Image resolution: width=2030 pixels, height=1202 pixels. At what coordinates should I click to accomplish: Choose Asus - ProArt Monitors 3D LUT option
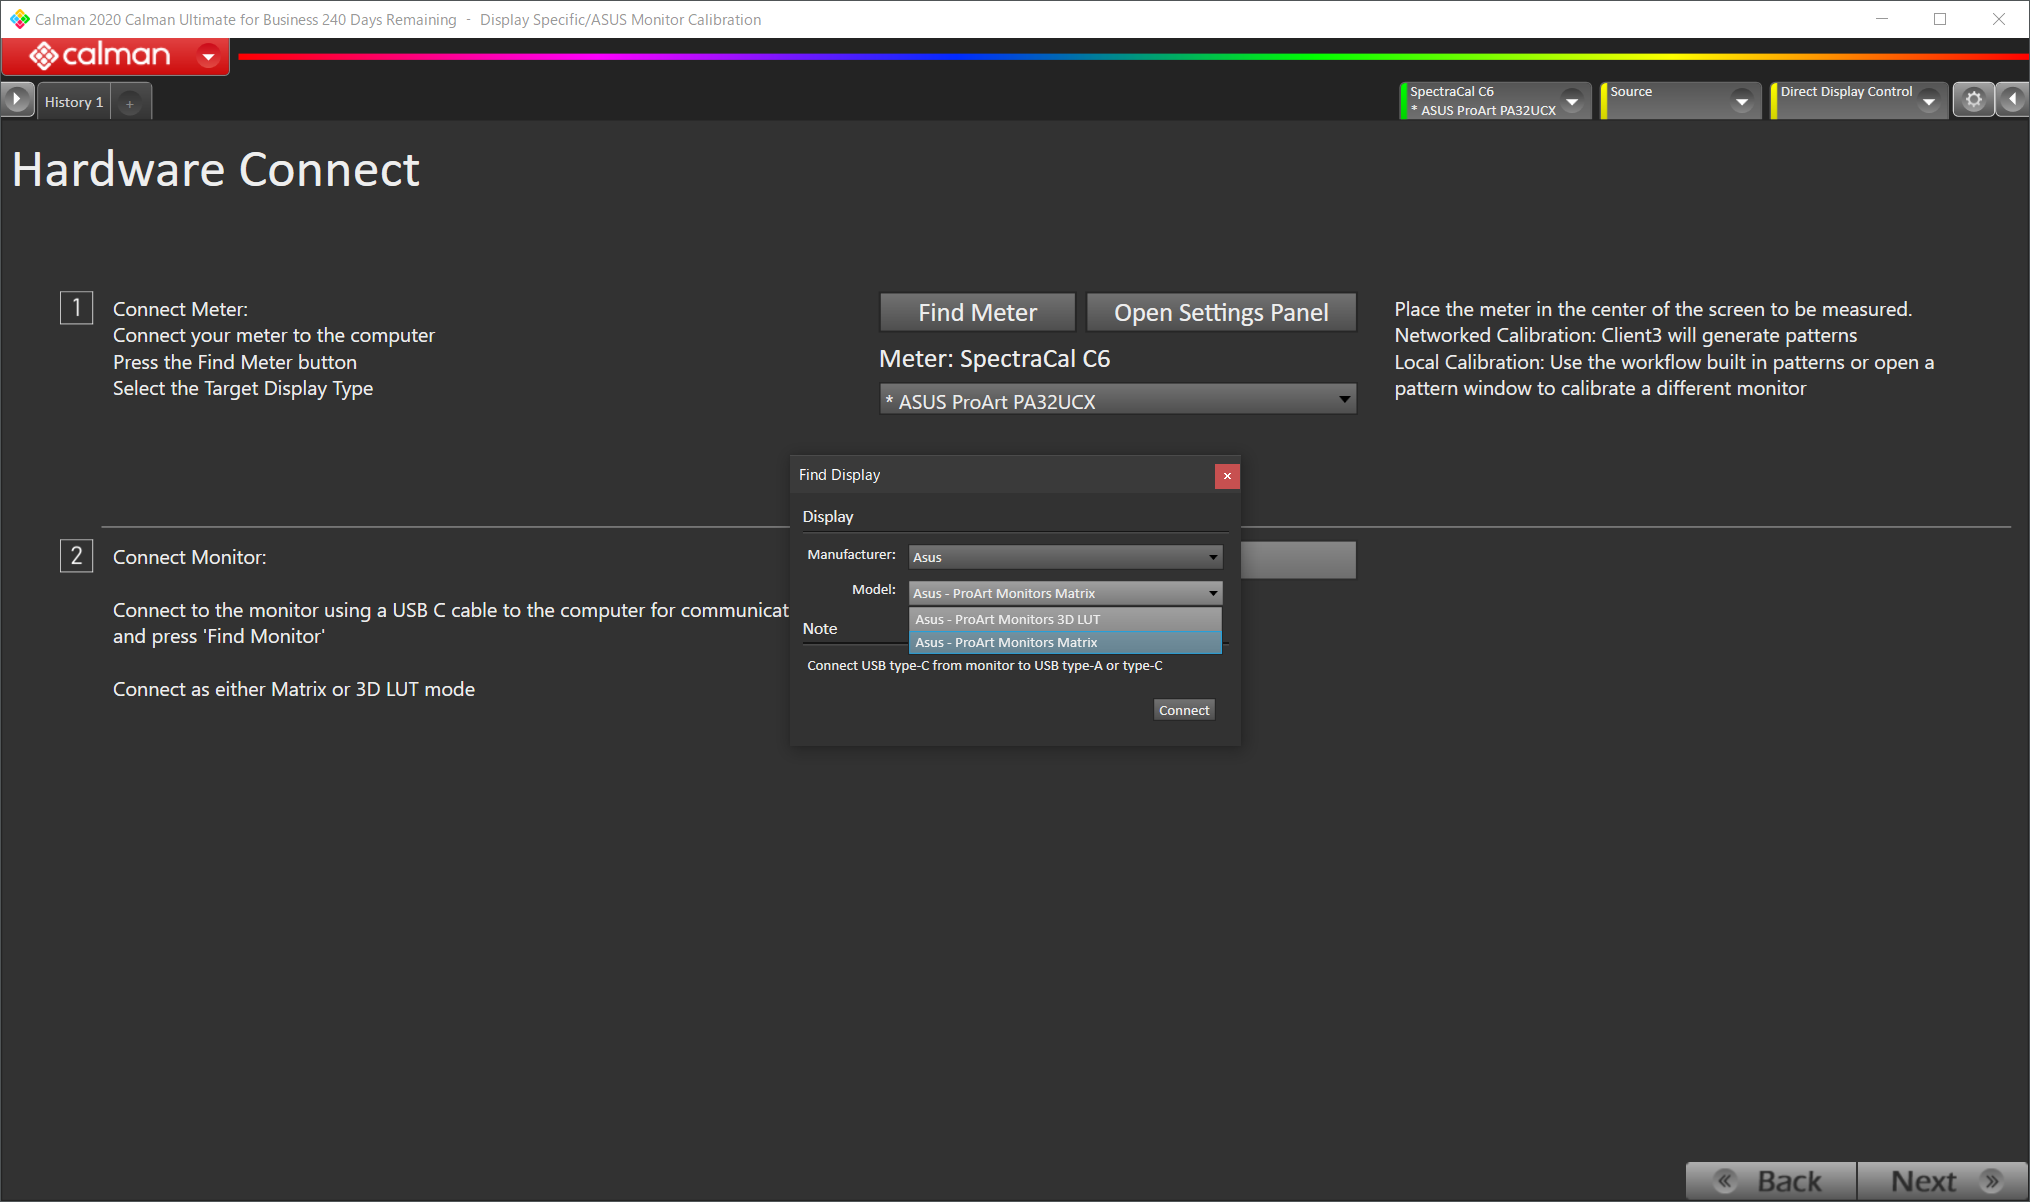pyautogui.click(x=1065, y=619)
